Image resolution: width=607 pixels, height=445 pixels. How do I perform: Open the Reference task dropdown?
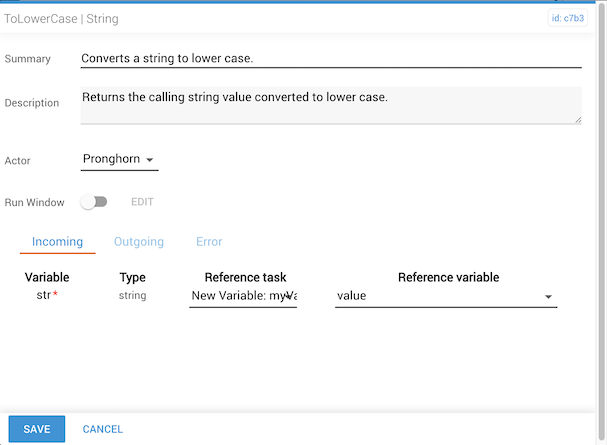(243, 296)
